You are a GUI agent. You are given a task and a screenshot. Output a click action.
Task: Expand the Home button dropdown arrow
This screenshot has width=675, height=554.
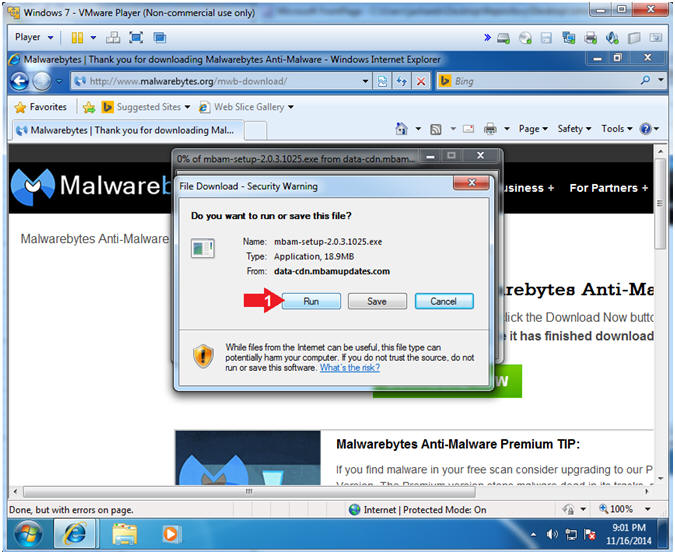click(418, 129)
